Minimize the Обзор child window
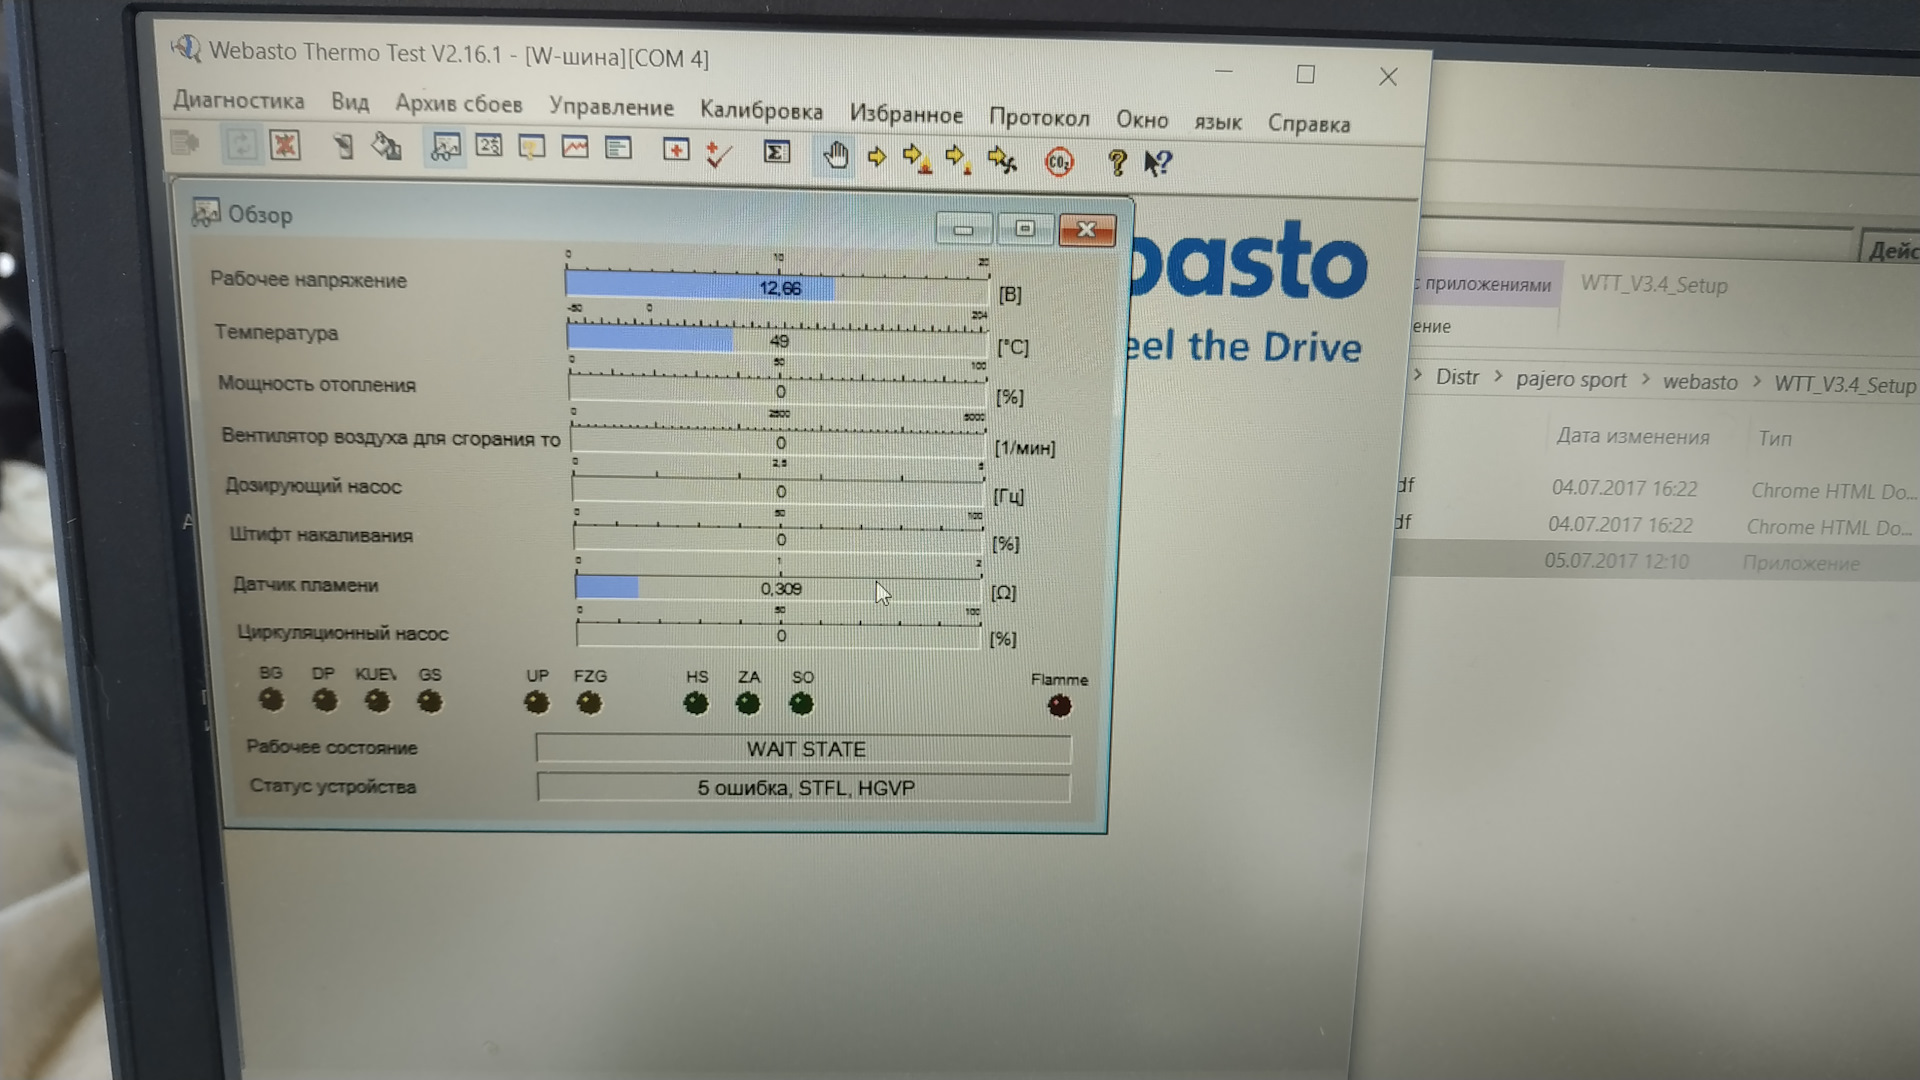 (963, 229)
